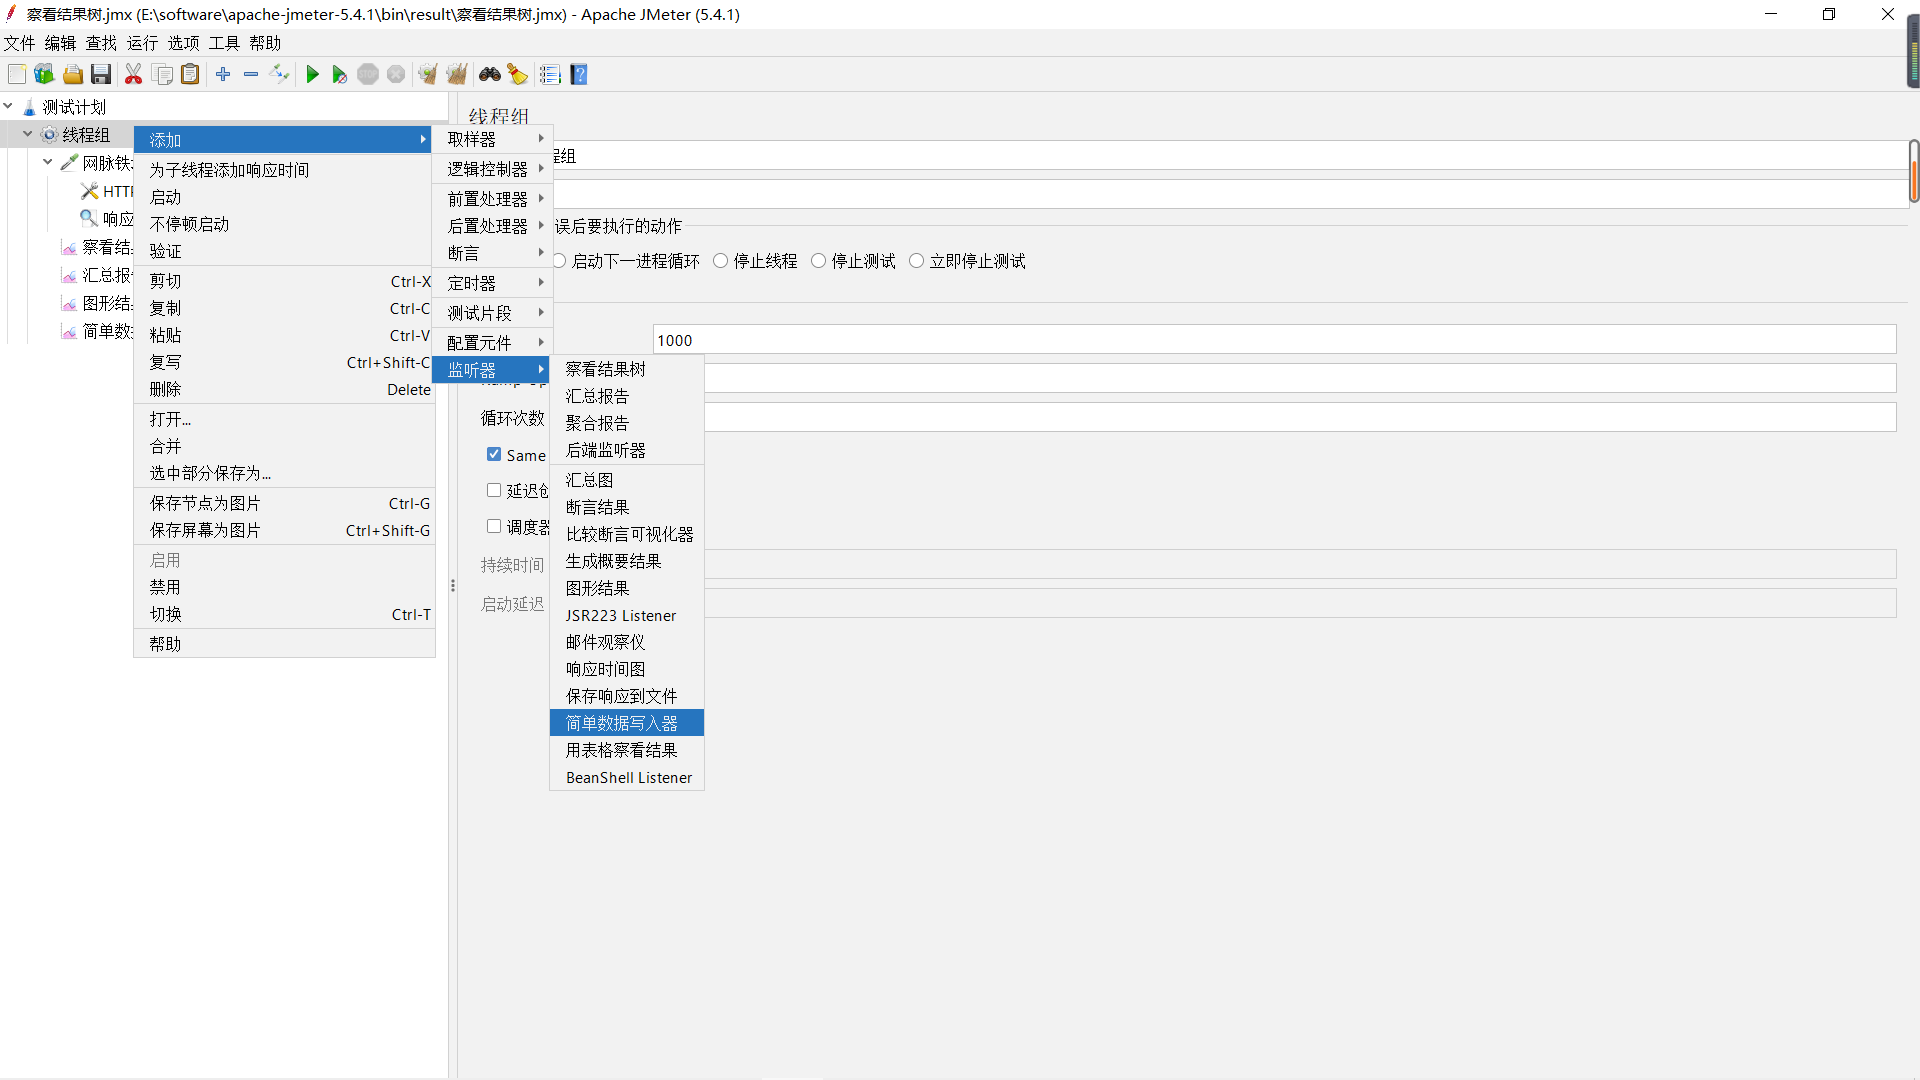This screenshot has height=1080, width=1920.
Task: Collapse the 网脉 sampler tree node
Action: pos(48,162)
